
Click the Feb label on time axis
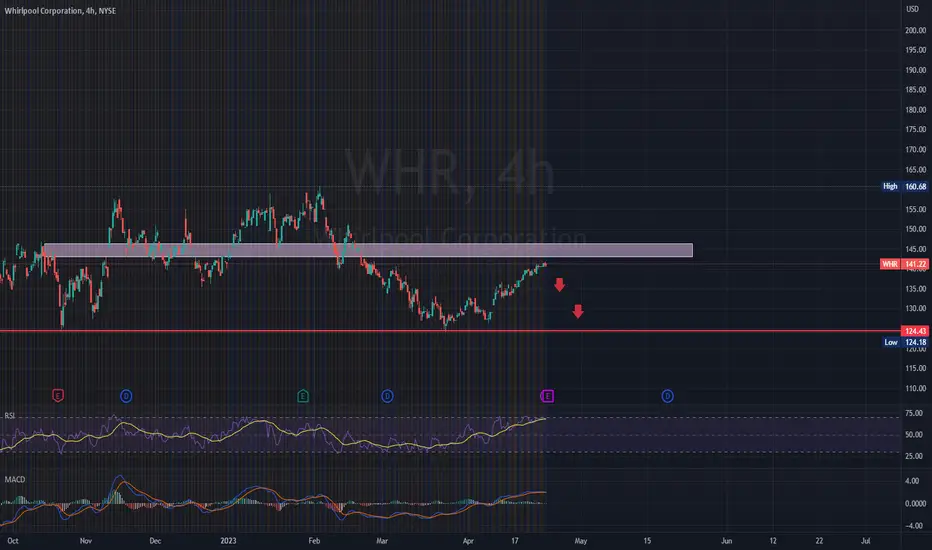click(314, 540)
